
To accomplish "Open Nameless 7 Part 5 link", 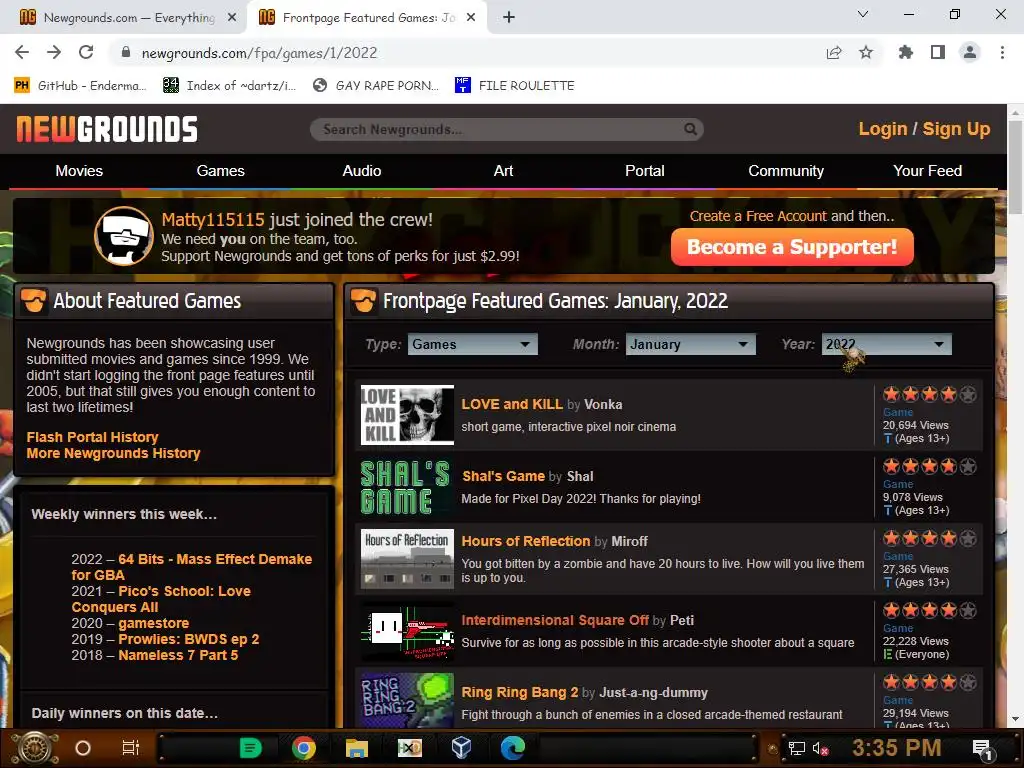I will click(178, 655).
